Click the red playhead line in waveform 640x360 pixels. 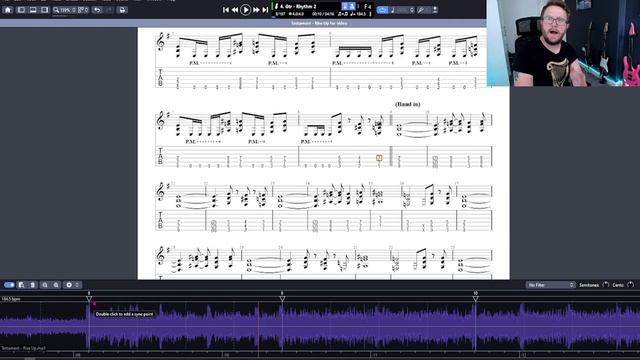(x=258, y=327)
